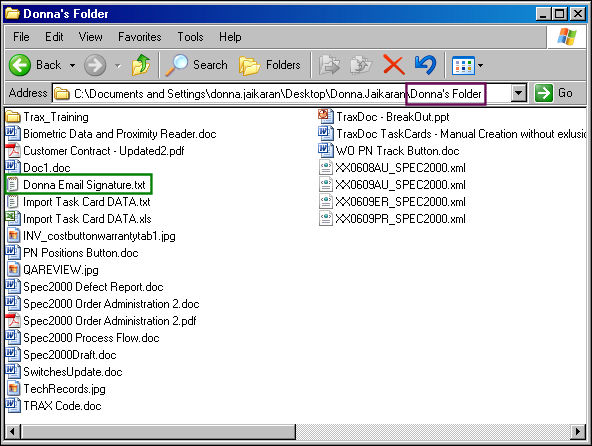The height and width of the screenshot is (446, 592).
Task: Maximize Donna's Folder window
Action: (560, 14)
